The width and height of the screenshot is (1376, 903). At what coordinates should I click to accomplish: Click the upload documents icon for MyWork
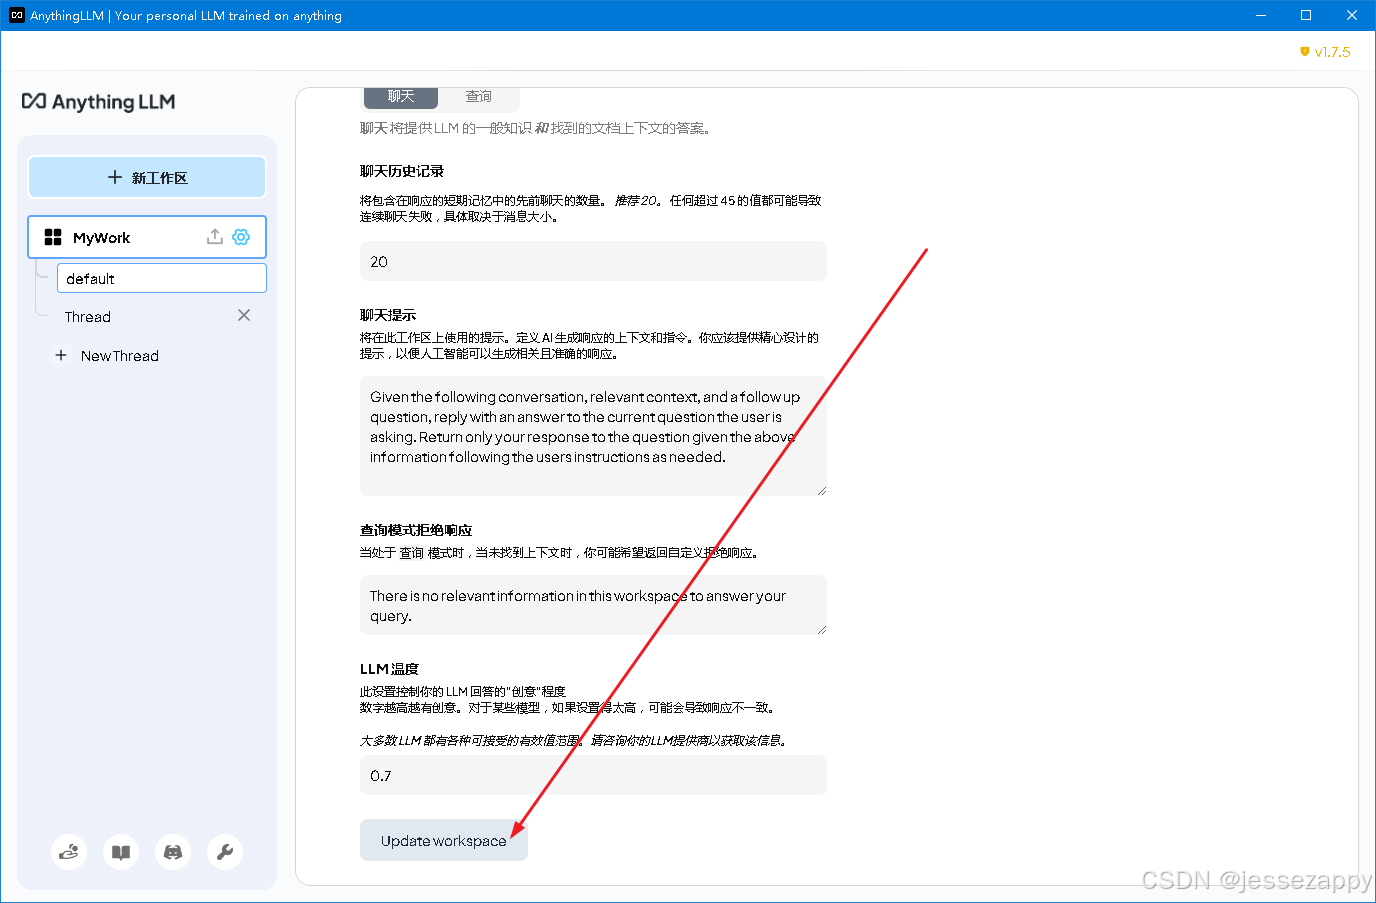[214, 236]
